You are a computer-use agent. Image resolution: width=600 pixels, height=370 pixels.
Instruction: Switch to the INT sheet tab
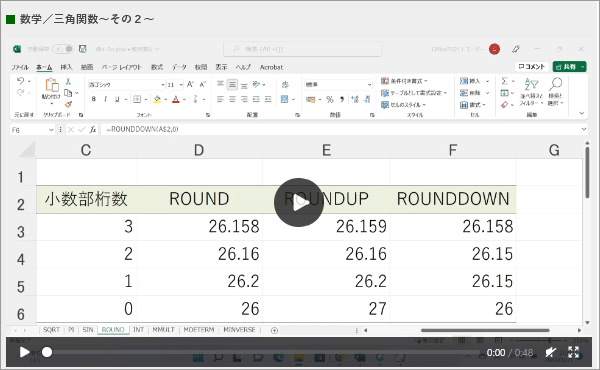click(x=139, y=329)
